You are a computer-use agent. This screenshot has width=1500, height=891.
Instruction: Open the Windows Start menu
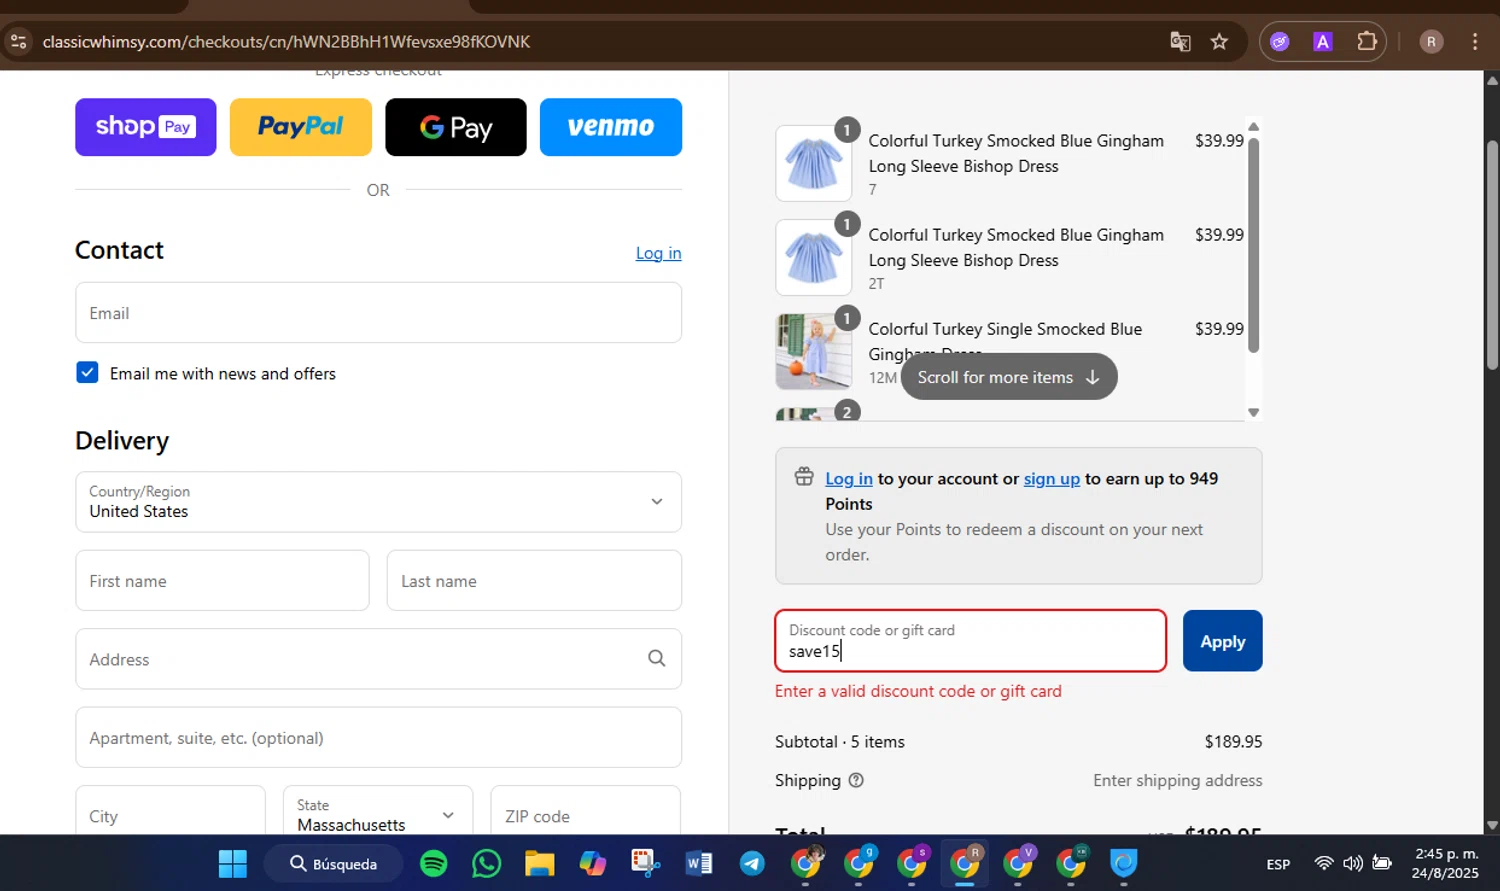[x=233, y=863]
